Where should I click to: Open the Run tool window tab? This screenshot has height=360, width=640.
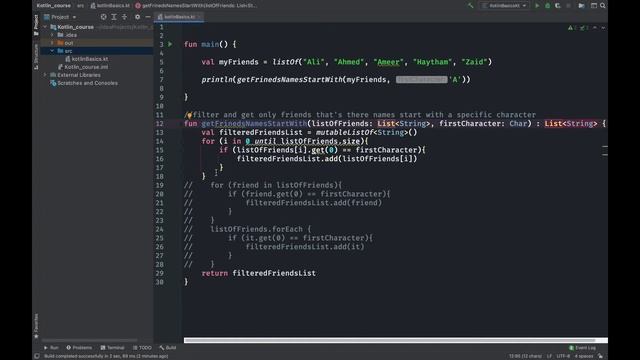click(x=51, y=348)
